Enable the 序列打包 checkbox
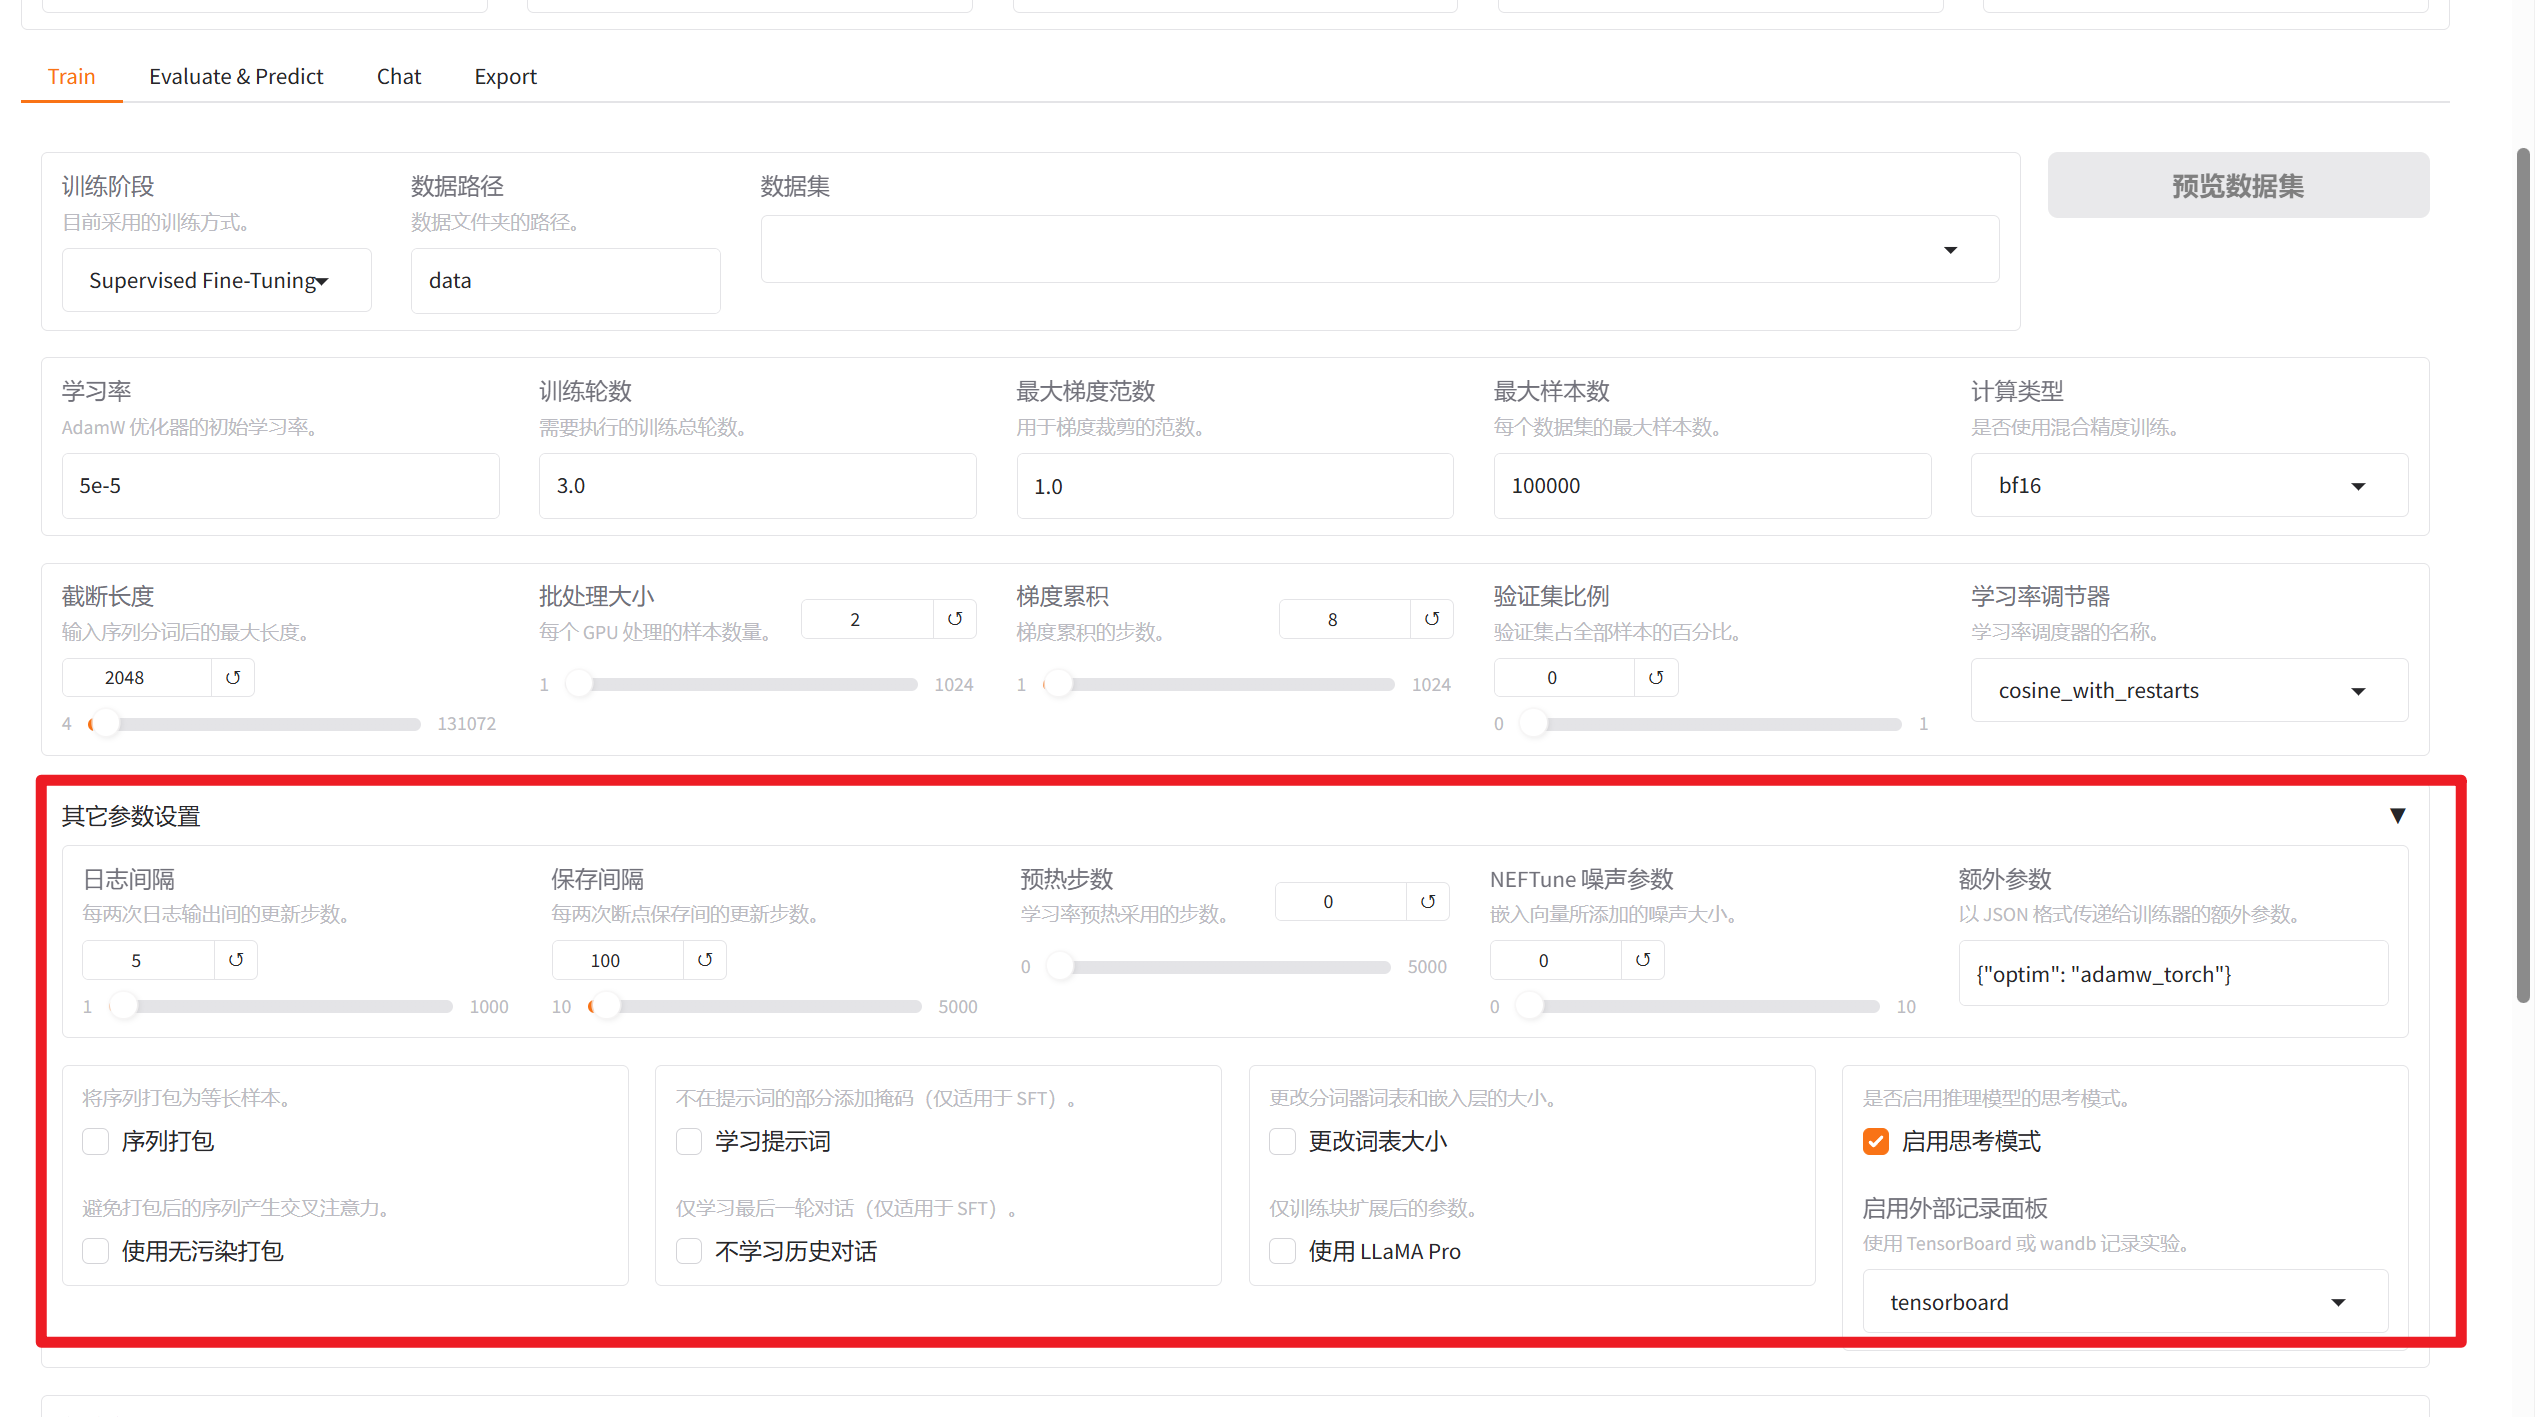 (94, 1141)
